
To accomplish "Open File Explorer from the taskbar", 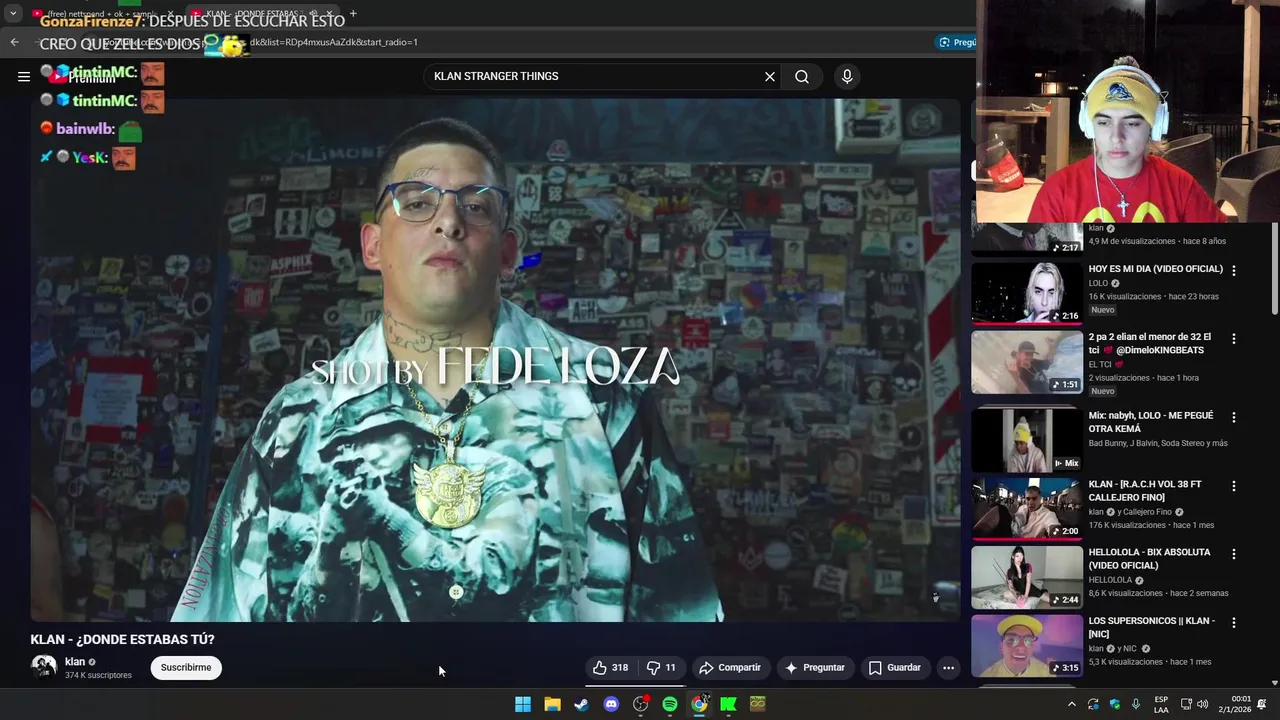I will pyautogui.click(x=552, y=704).
